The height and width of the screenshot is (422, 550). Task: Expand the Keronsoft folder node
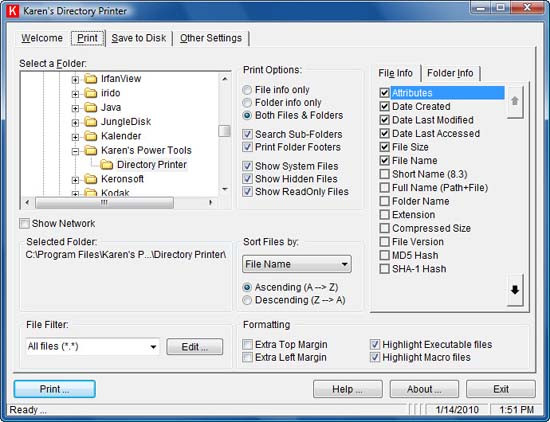pos(75,180)
